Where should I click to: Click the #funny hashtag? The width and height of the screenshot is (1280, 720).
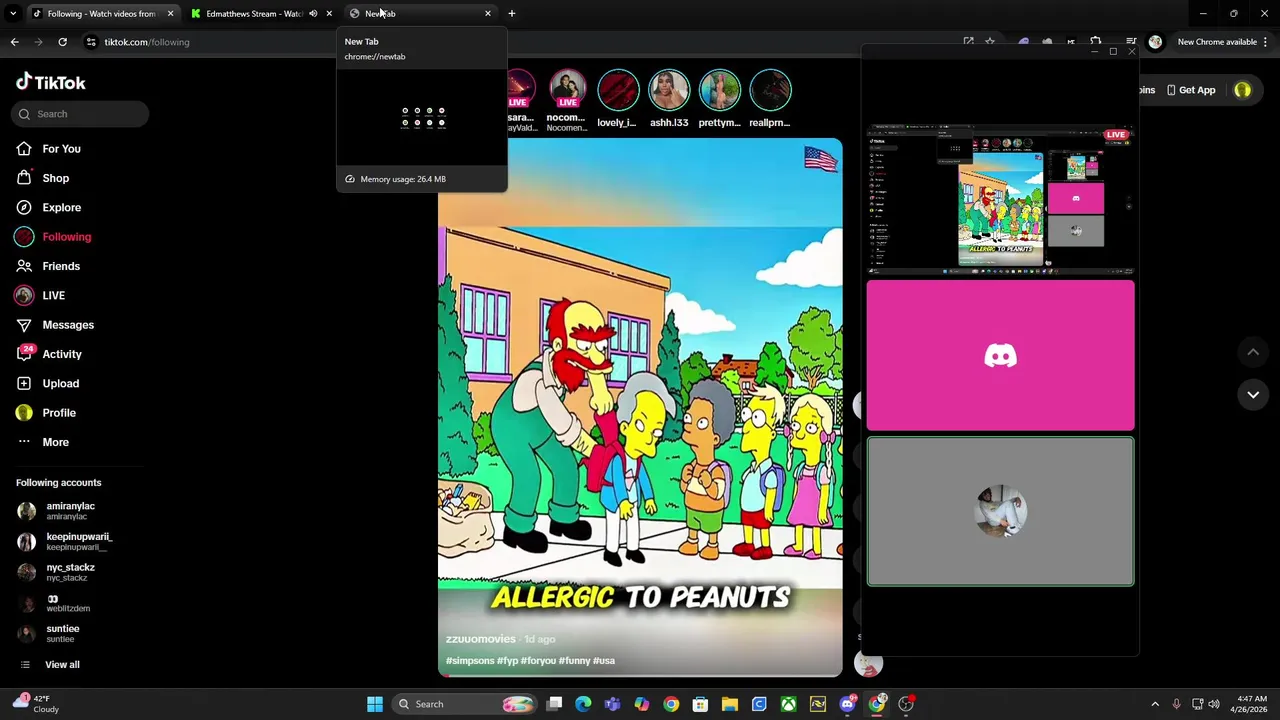(574, 660)
